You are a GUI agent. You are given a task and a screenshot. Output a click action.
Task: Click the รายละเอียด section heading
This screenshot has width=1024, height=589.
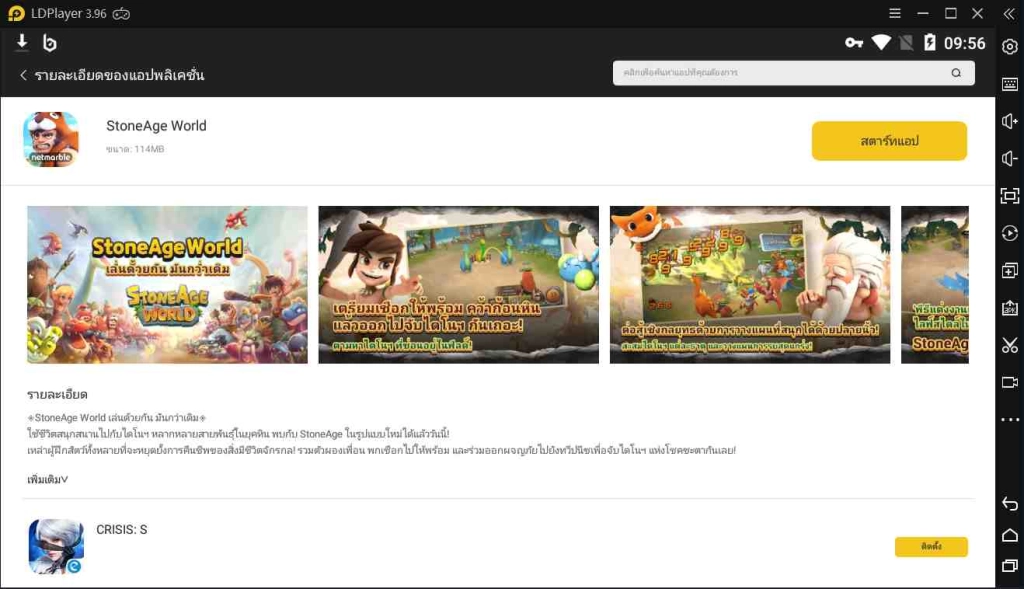[x=57, y=394]
